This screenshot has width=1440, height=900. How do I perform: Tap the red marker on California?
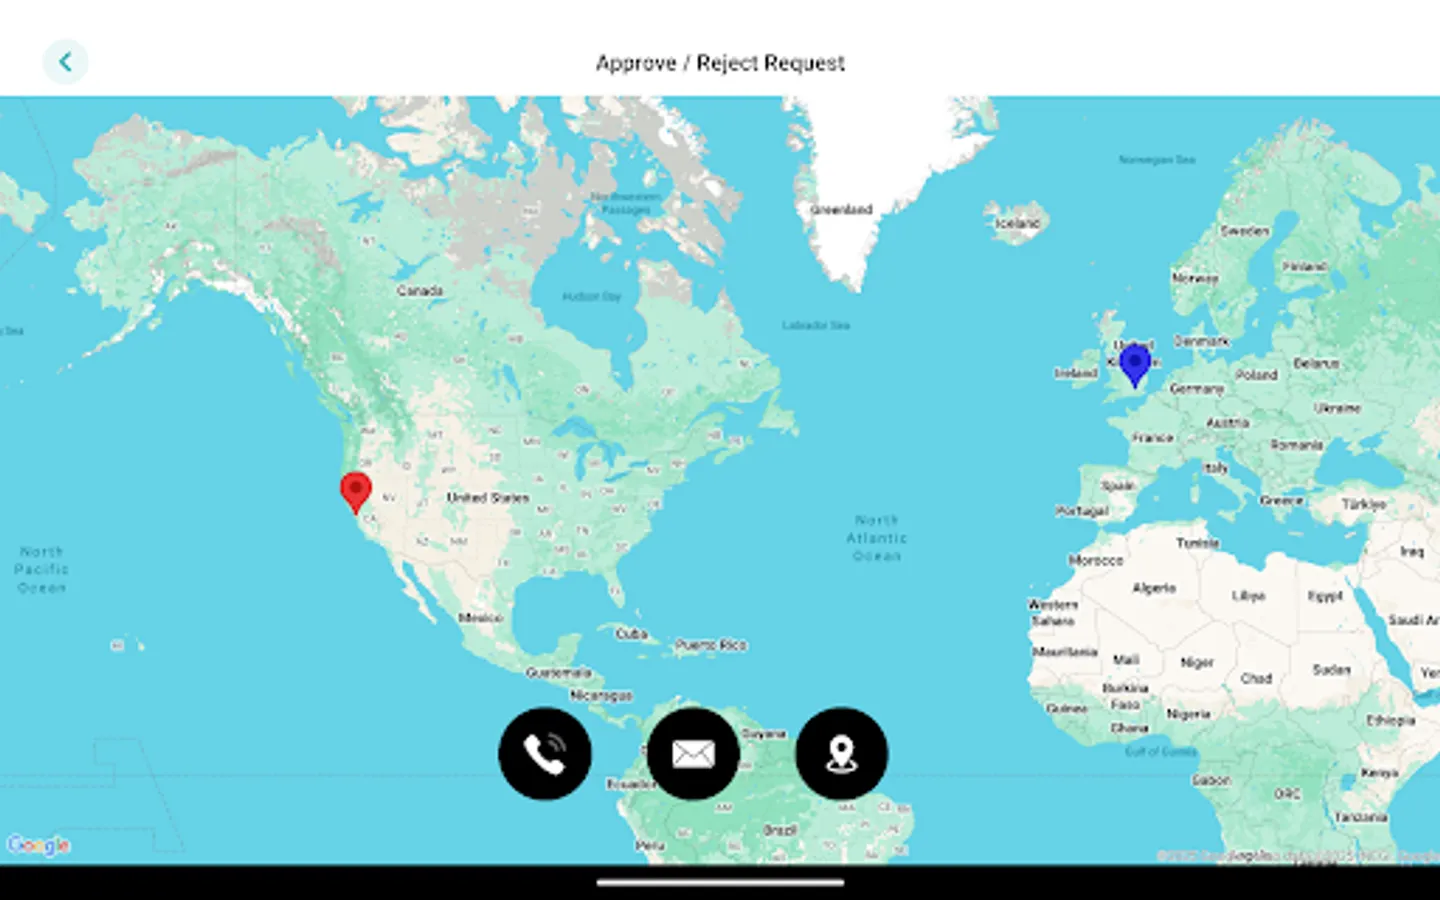(x=355, y=490)
